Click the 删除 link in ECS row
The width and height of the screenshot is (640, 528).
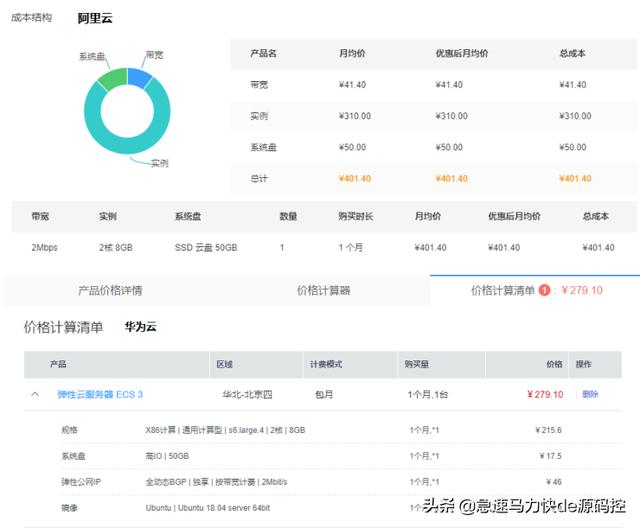[590, 394]
